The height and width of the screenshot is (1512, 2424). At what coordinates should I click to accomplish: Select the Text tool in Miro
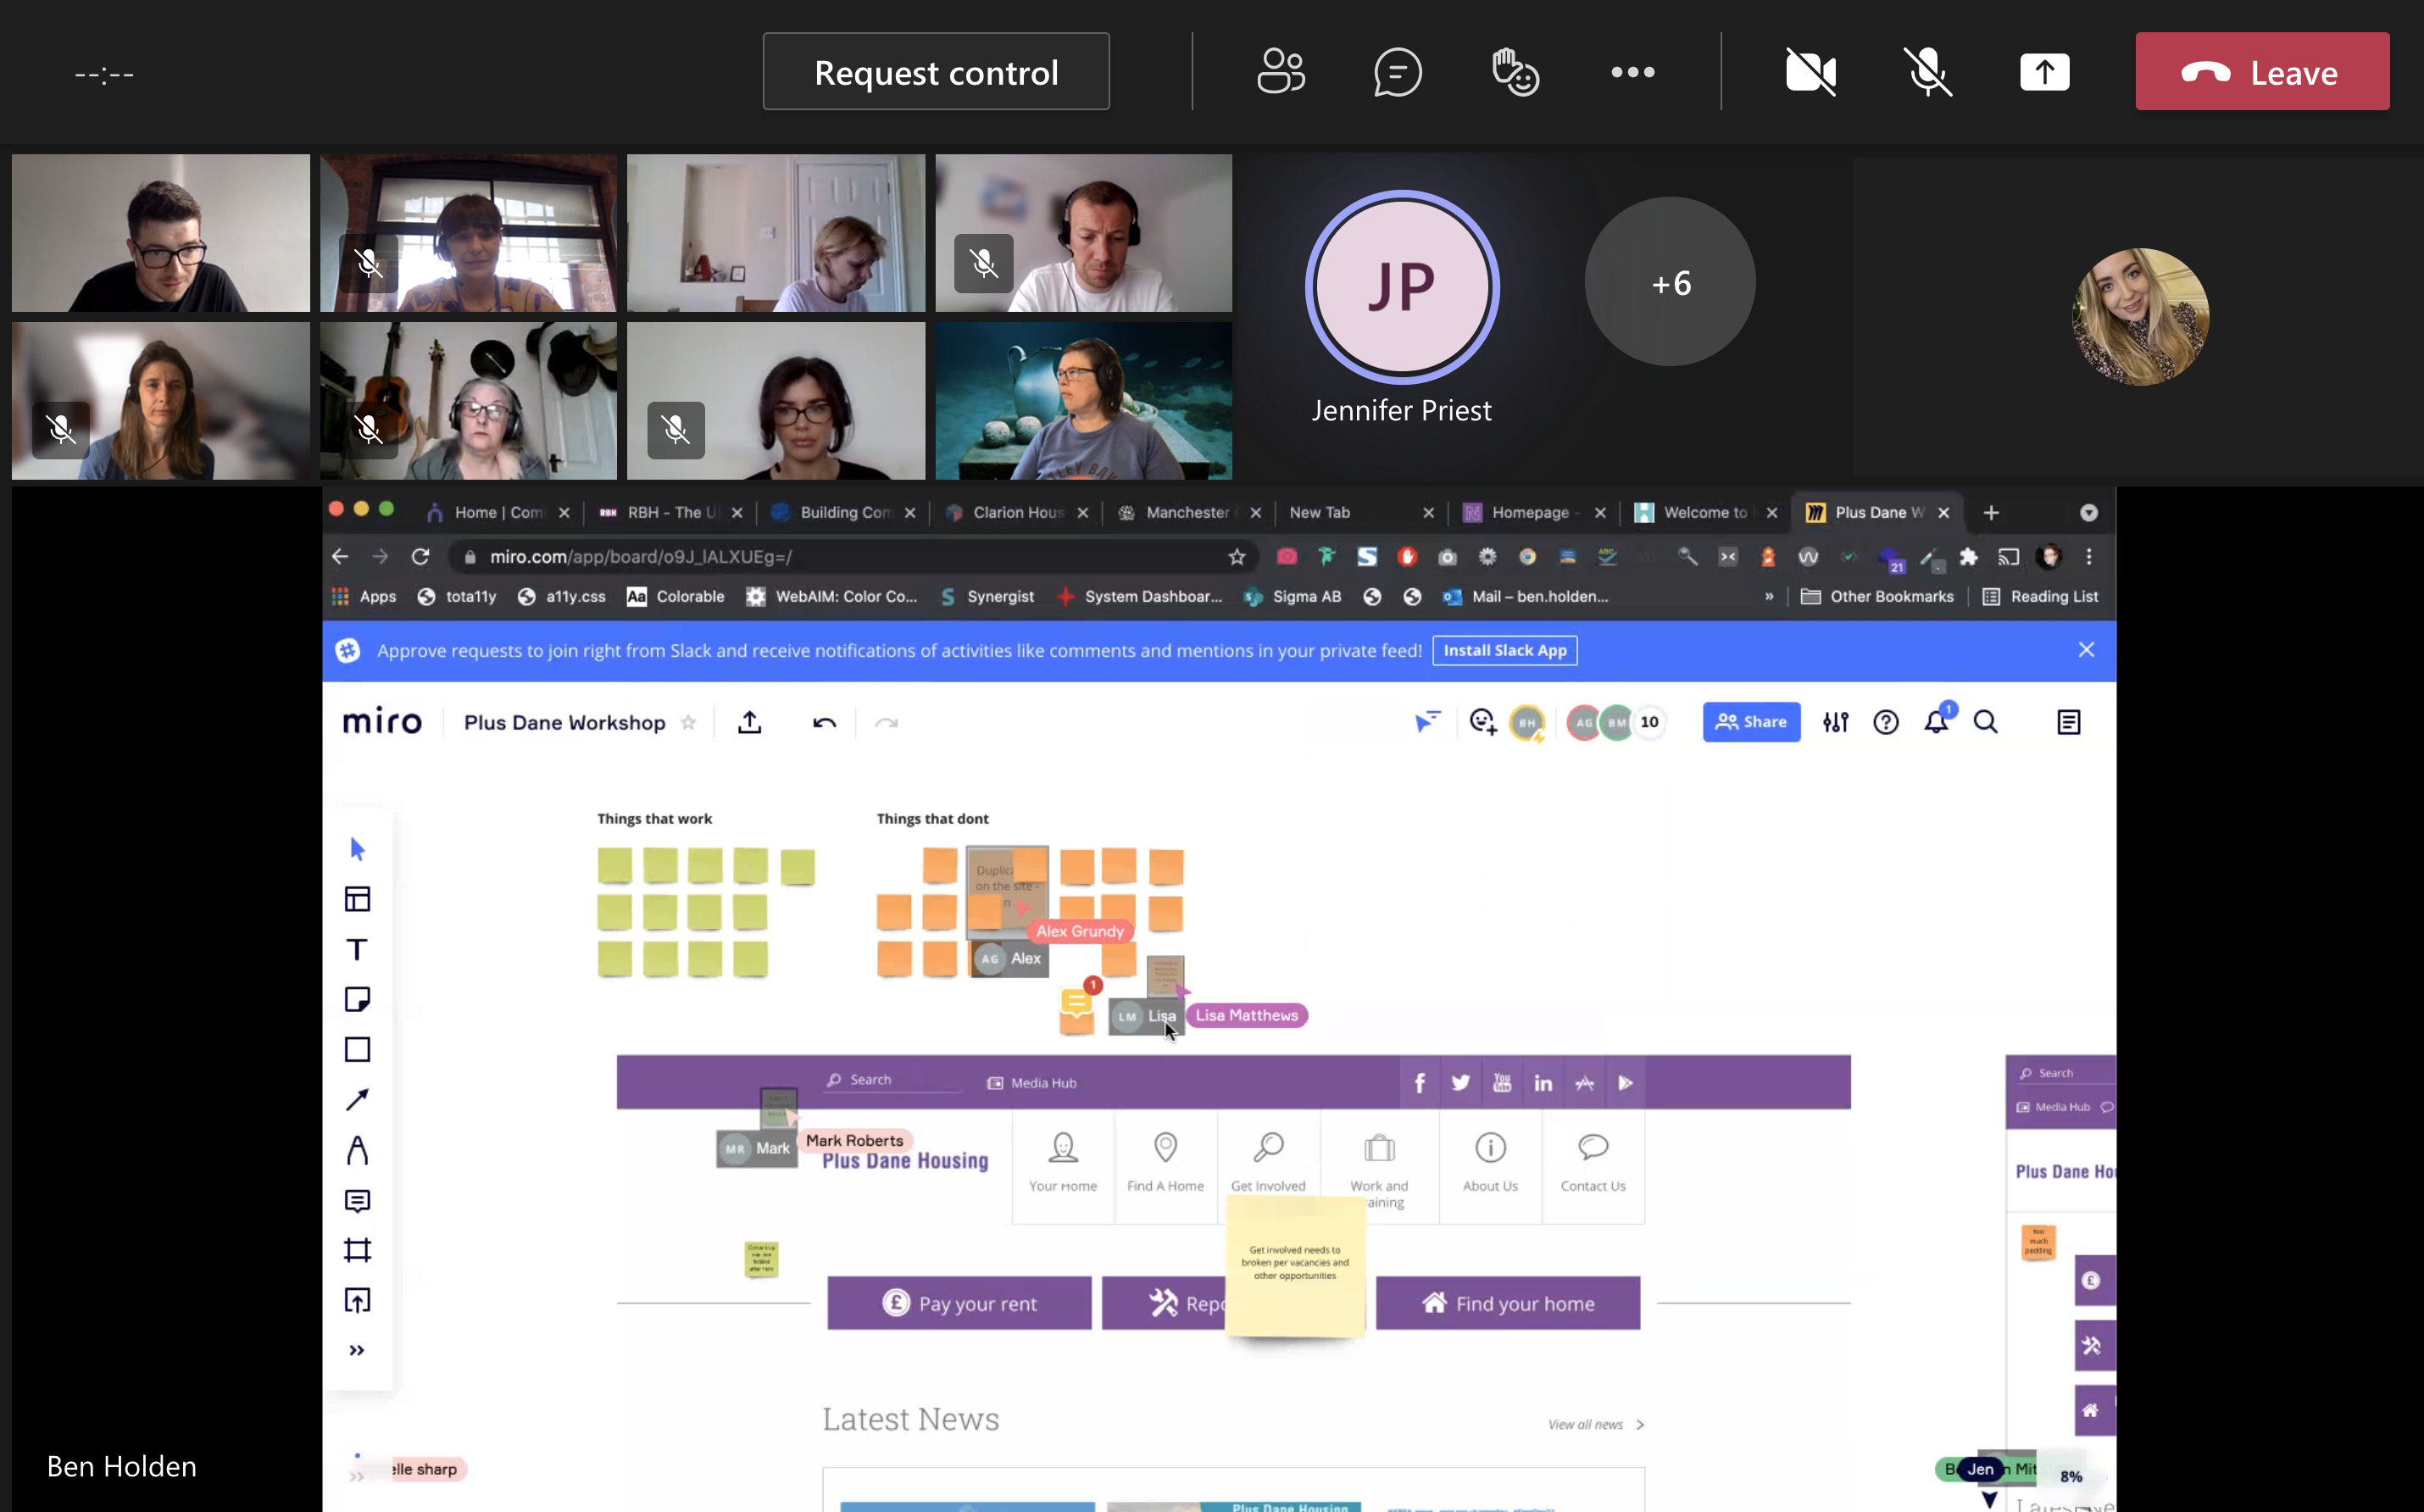pos(357,949)
